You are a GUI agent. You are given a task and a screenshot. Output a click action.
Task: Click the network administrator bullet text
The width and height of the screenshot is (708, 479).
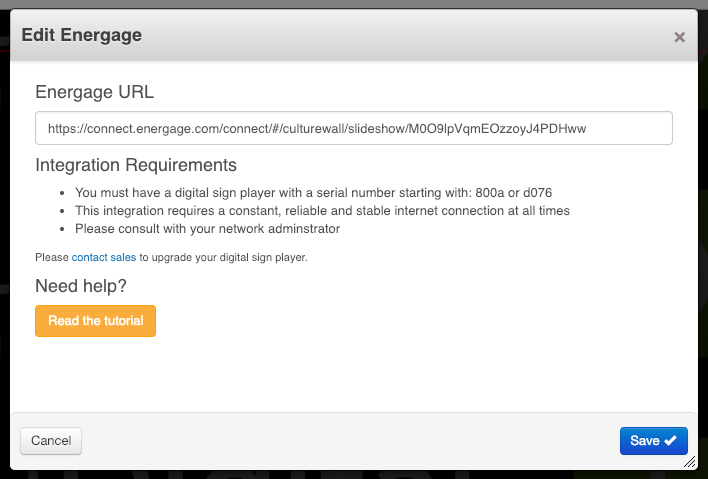point(207,229)
